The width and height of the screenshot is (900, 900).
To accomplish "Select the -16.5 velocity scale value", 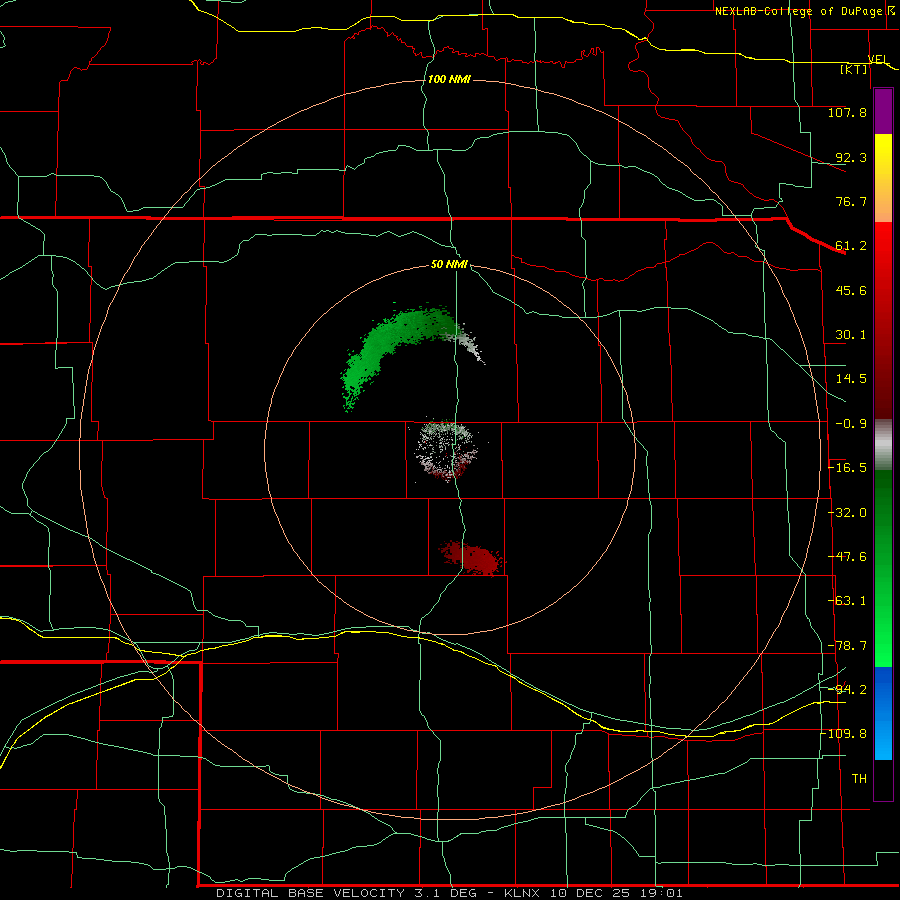I will (x=847, y=468).
